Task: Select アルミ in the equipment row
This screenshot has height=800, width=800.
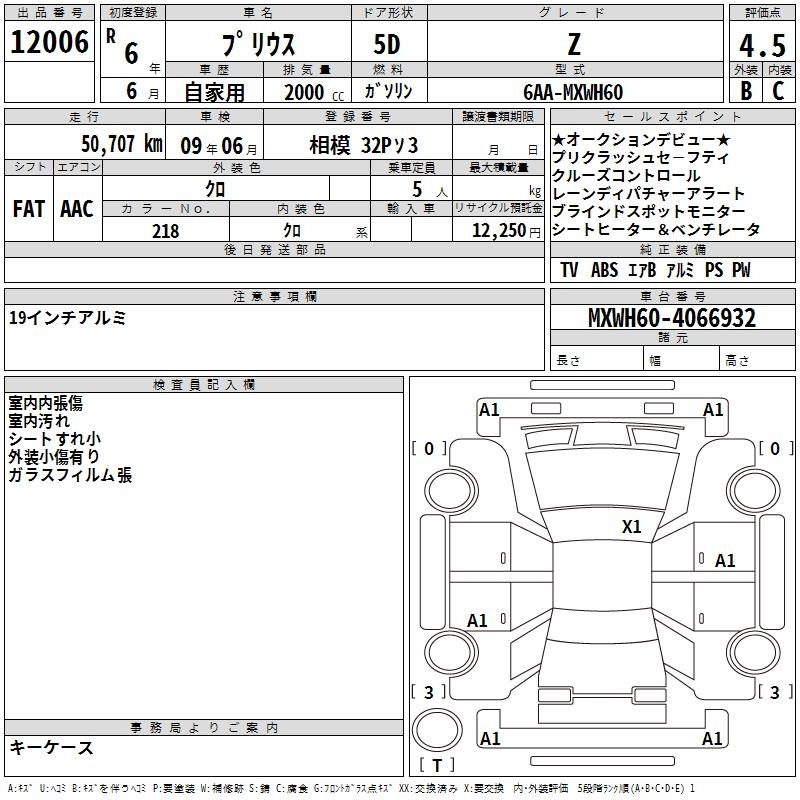Action: click(680, 269)
